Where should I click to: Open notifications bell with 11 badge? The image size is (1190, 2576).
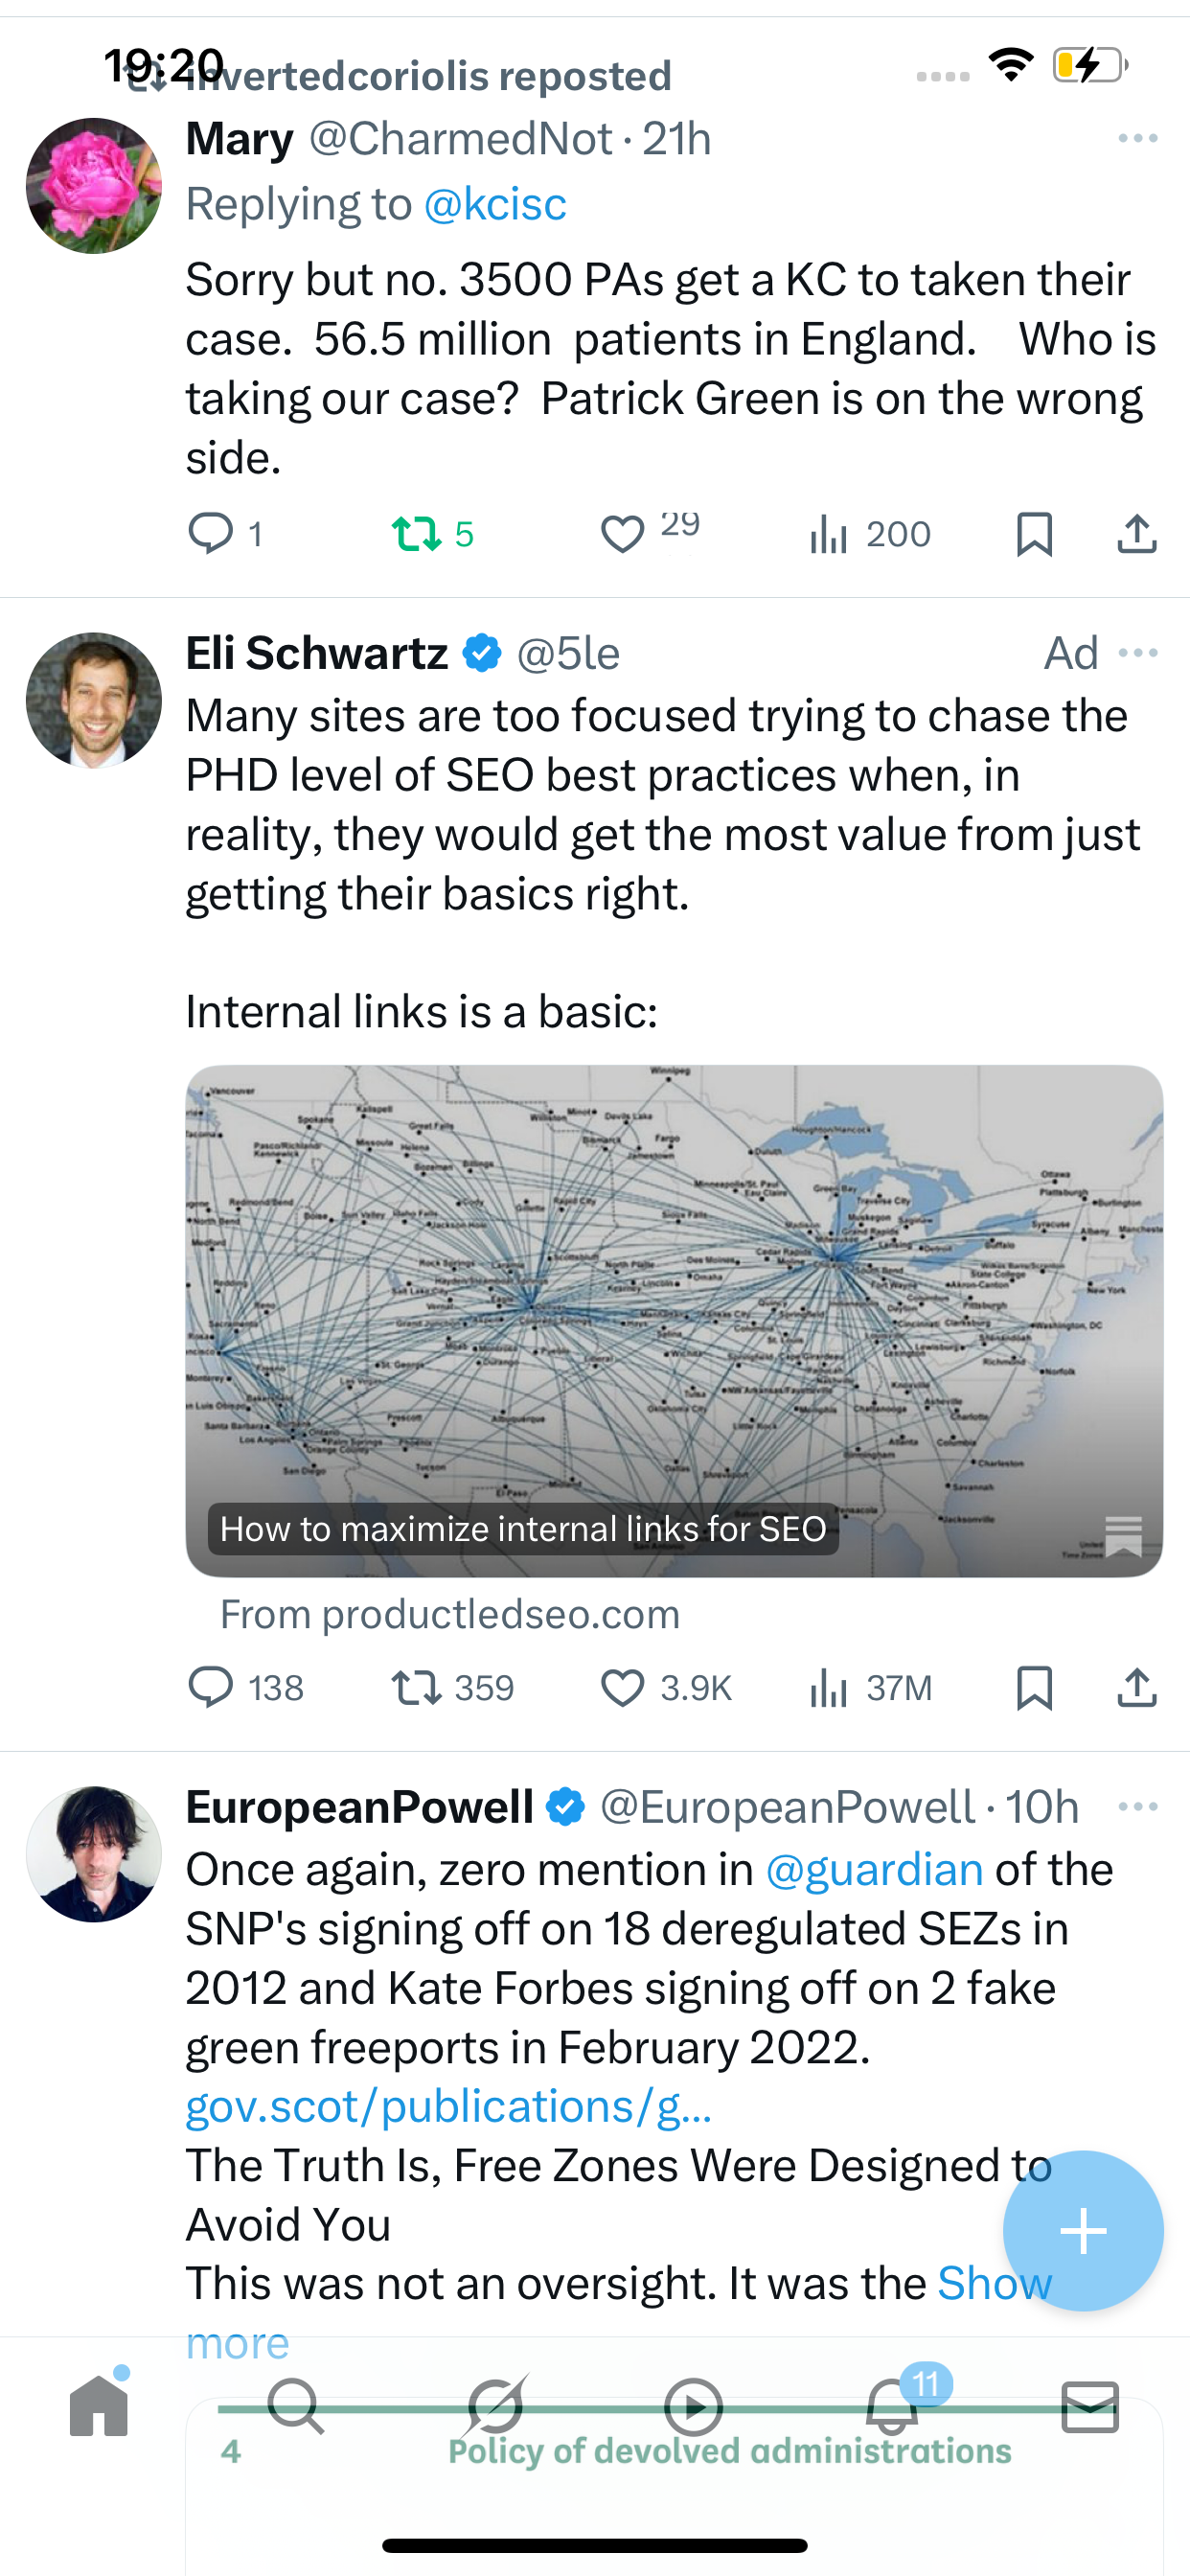(x=892, y=2406)
